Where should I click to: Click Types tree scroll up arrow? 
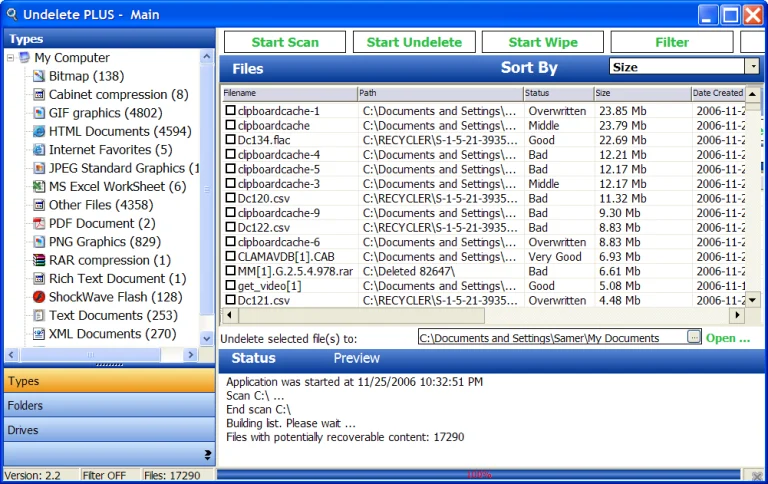pos(207,57)
